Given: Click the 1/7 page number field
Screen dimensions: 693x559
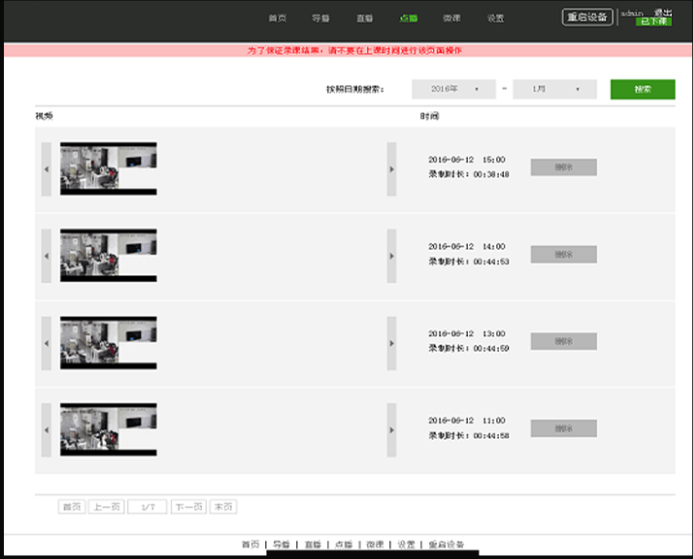Looking at the screenshot, I should (x=148, y=507).
